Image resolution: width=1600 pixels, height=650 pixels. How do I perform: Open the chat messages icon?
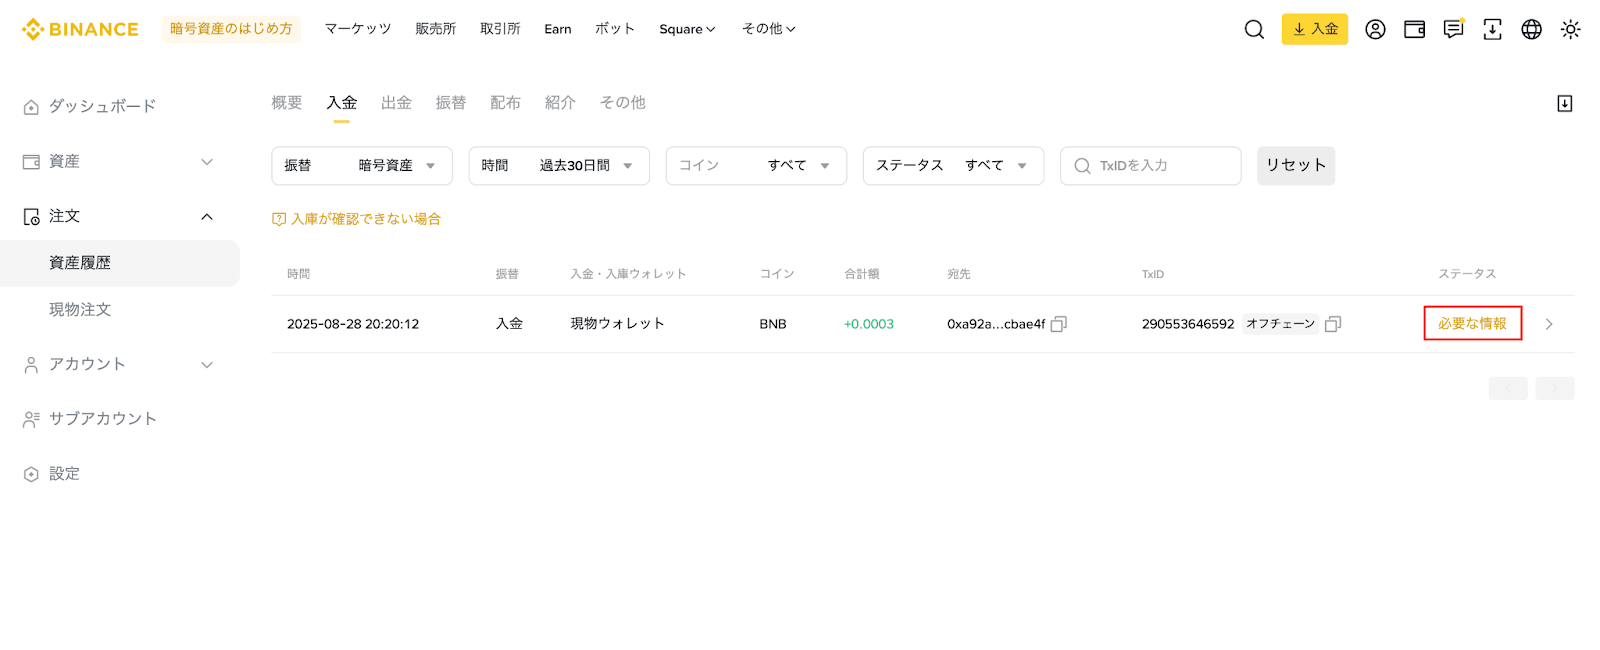1453,29
